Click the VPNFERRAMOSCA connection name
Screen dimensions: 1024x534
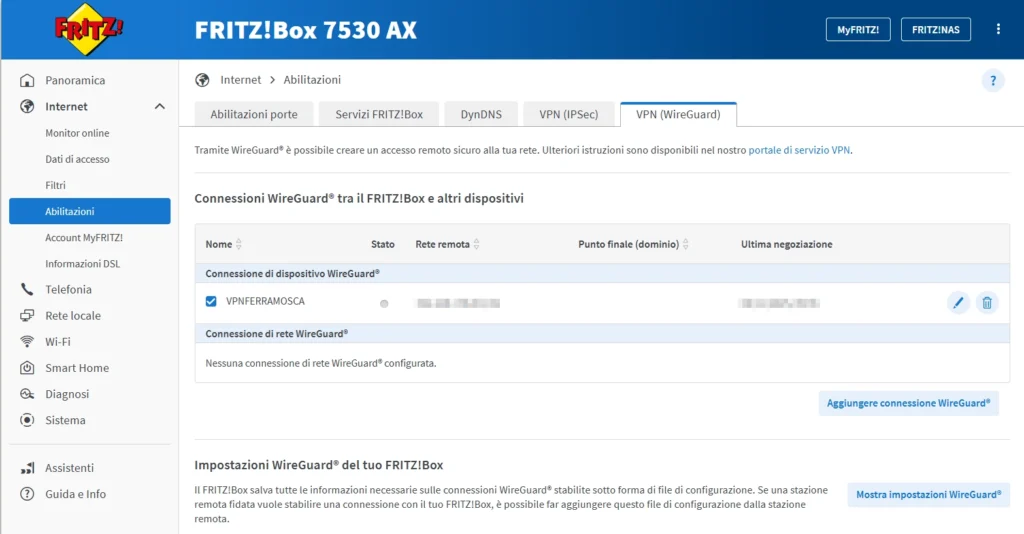tap(265, 301)
